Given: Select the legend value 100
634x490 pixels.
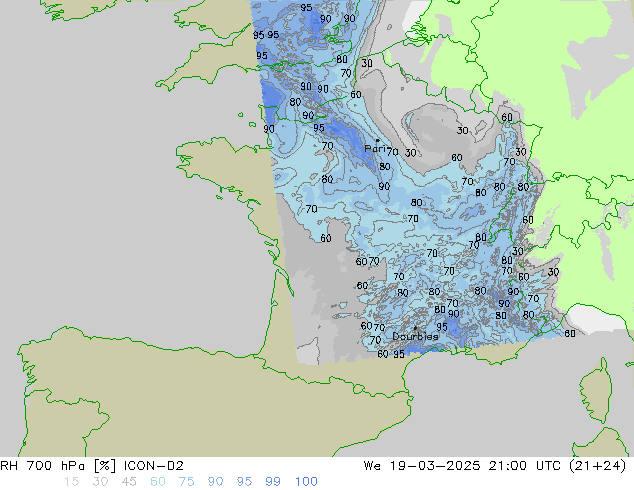Looking at the screenshot, I should click(x=306, y=482).
